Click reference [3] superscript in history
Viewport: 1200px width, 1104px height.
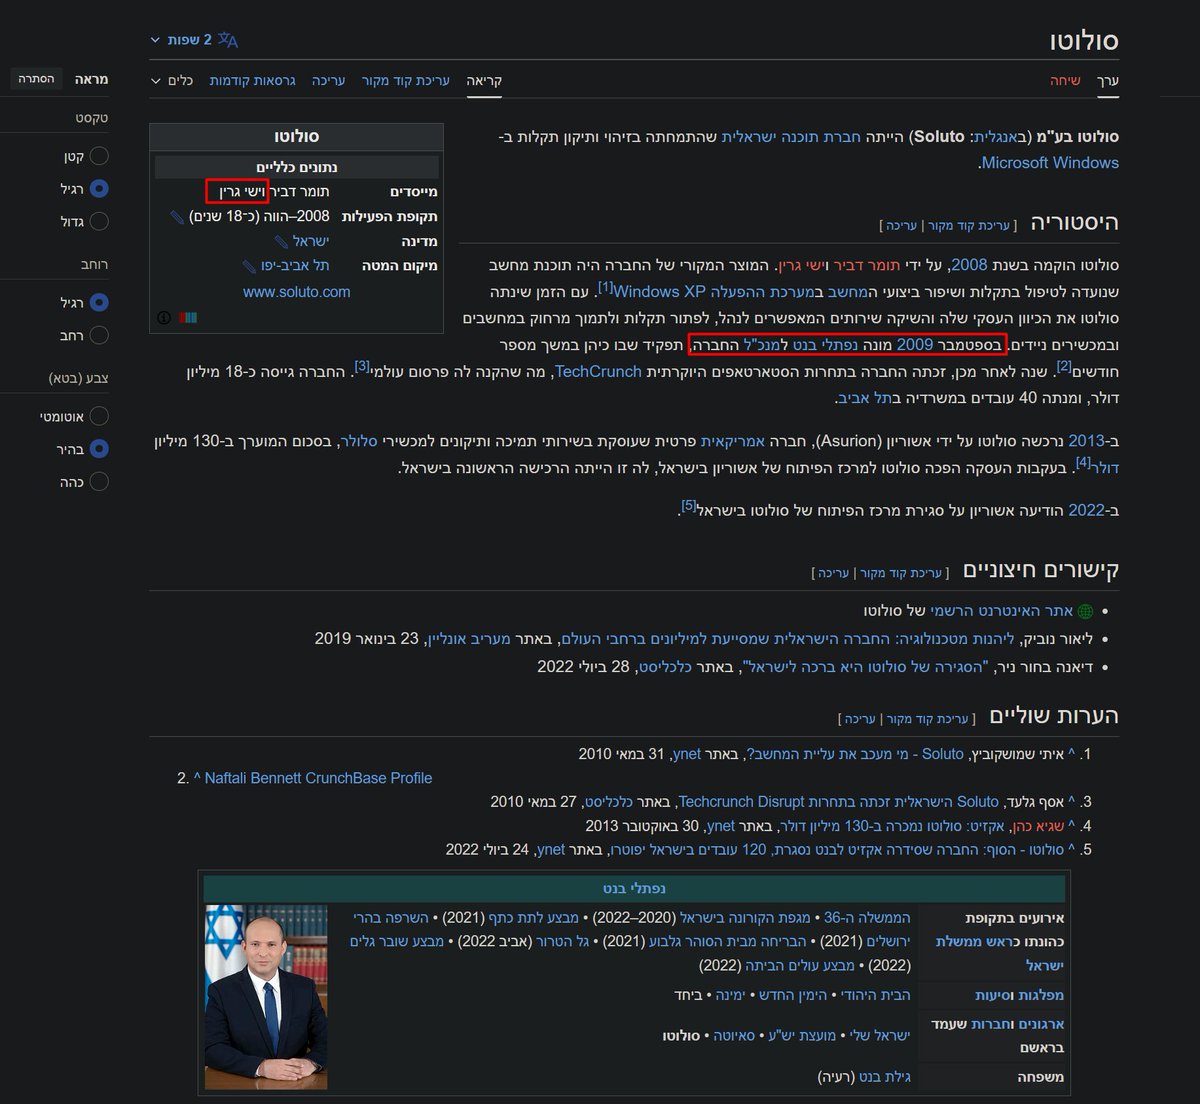click(x=362, y=366)
